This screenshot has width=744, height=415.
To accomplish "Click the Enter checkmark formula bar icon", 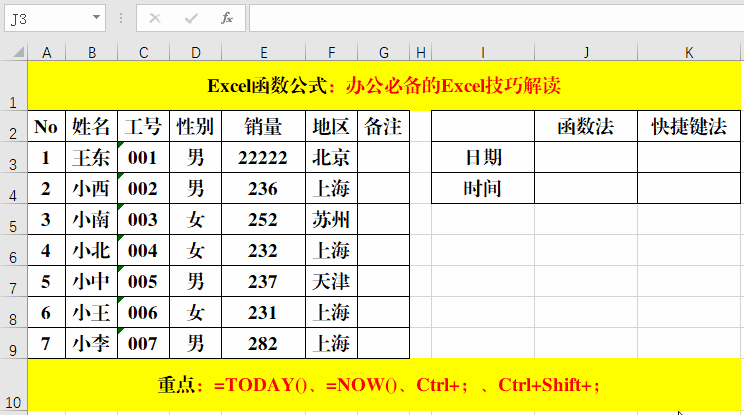I will (191, 18).
